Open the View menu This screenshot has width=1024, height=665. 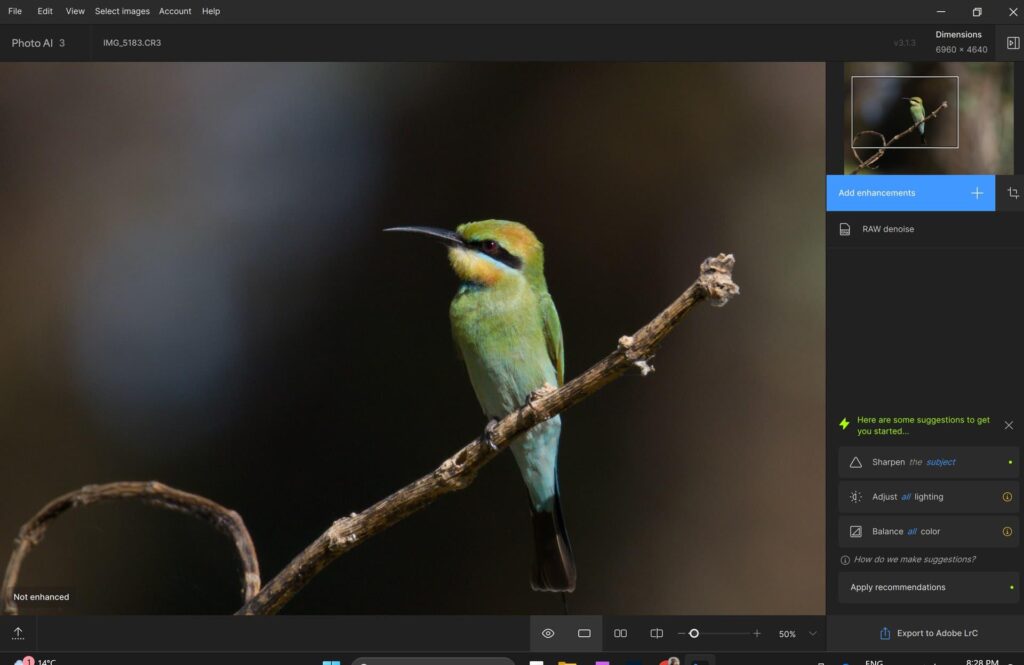click(x=75, y=11)
